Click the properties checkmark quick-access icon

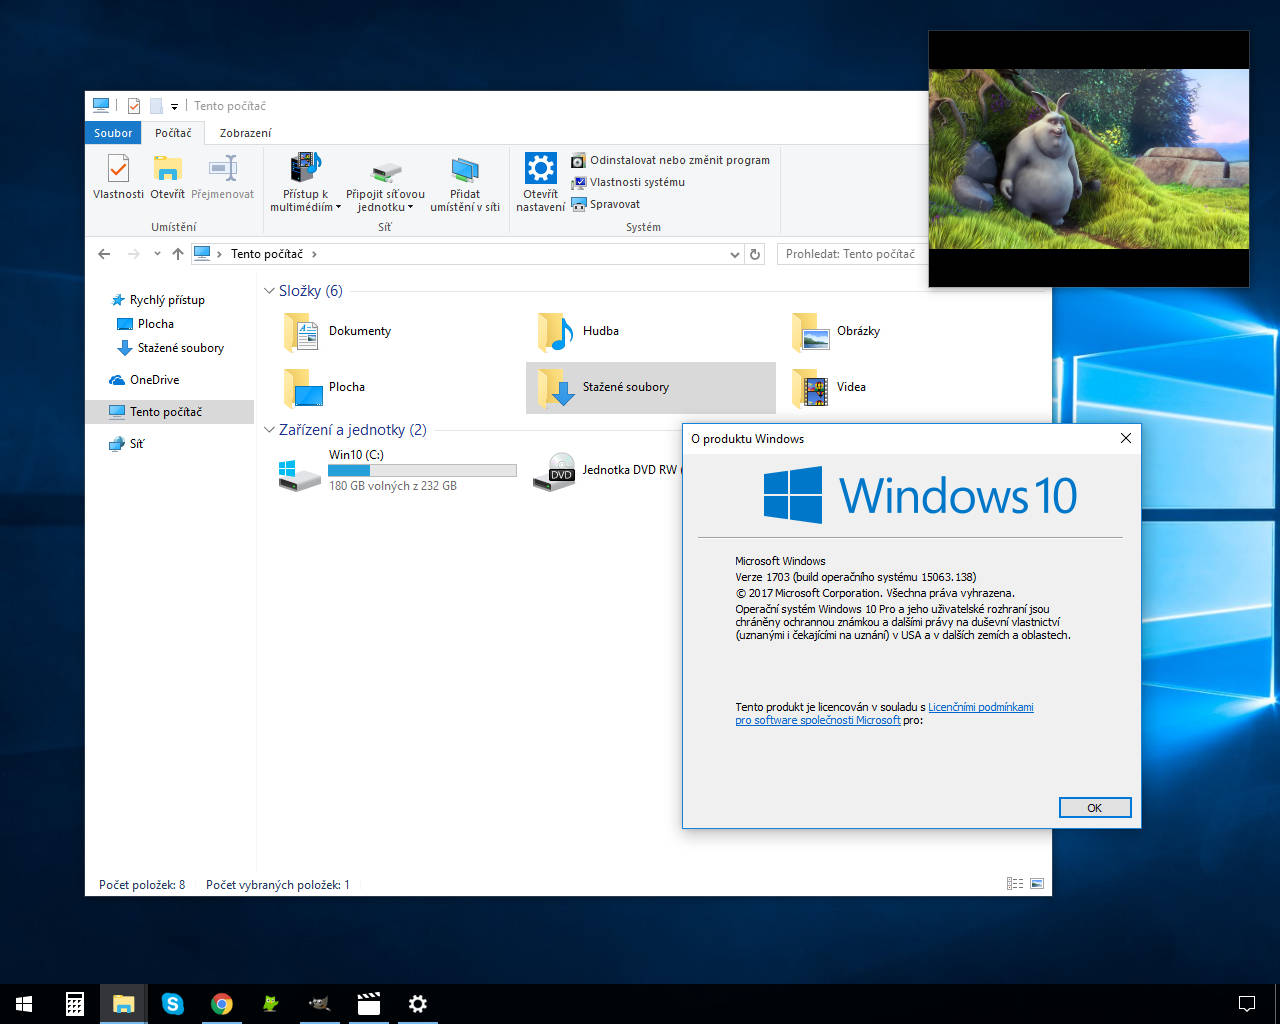point(134,106)
